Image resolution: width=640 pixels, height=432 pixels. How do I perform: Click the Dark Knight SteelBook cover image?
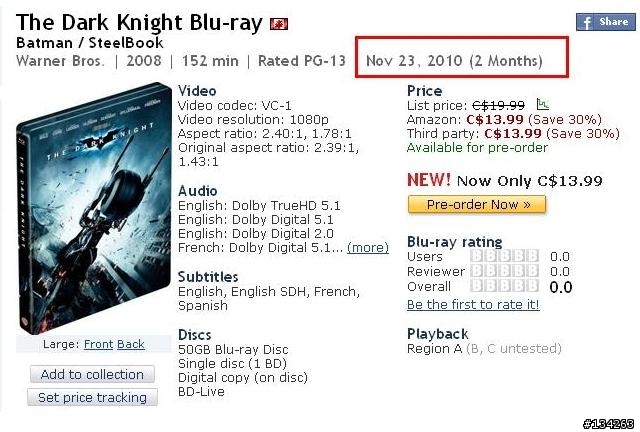pyautogui.click(x=94, y=208)
